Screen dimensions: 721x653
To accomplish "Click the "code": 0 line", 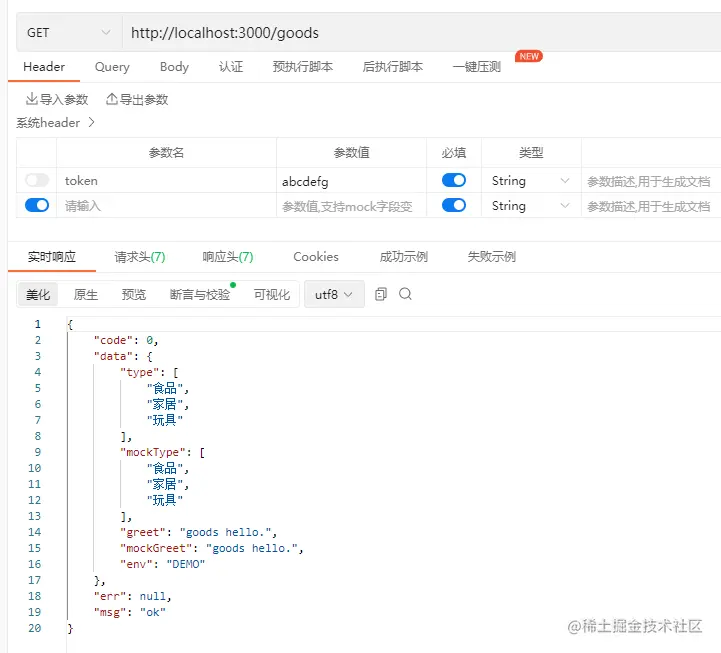I will pos(126,340).
